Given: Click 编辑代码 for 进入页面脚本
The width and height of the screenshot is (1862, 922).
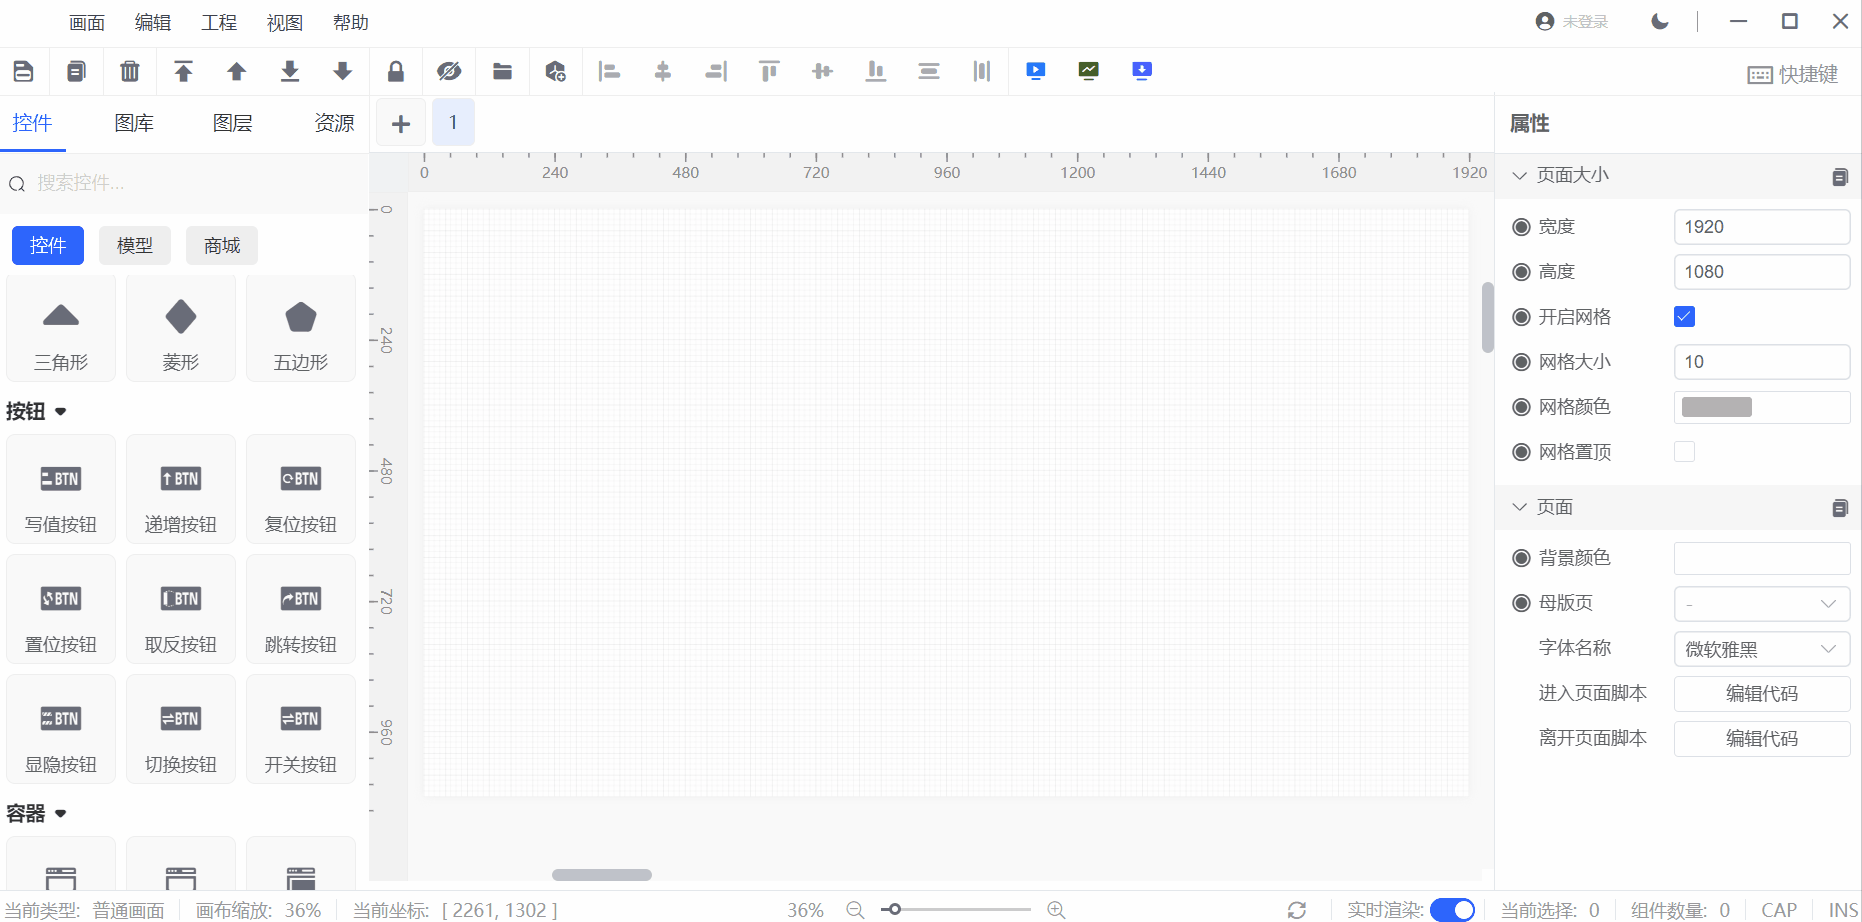Looking at the screenshot, I should tap(1761, 694).
